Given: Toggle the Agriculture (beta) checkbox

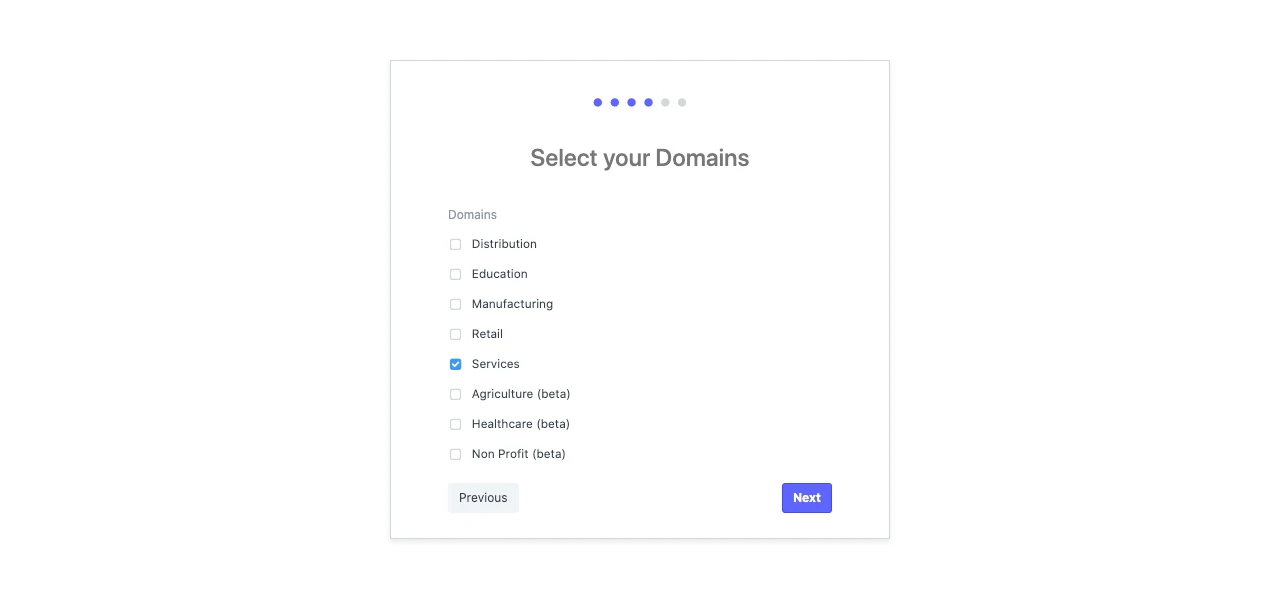Looking at the screenshot, I should (x=455, y=394).
